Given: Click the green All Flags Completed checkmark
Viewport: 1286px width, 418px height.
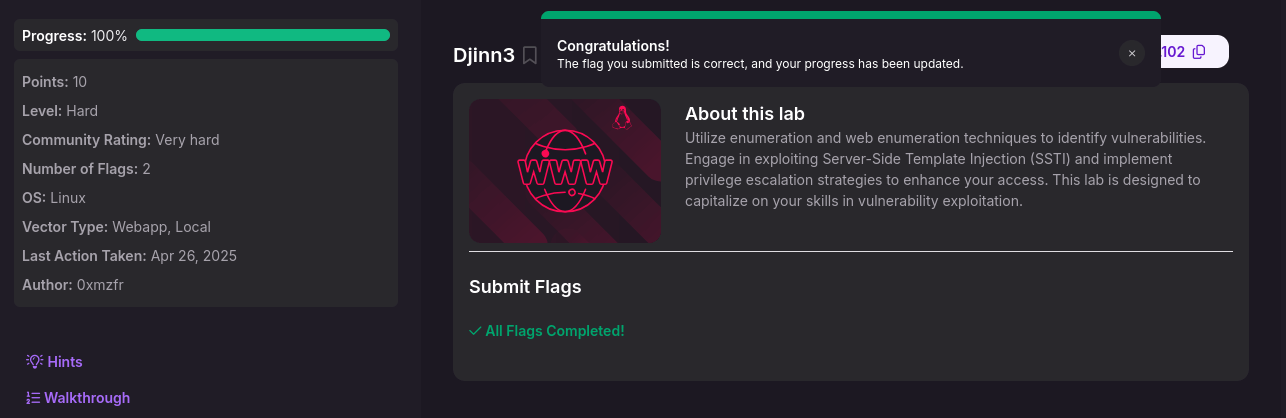Looking at the screenshot, I should coord(475,331).
